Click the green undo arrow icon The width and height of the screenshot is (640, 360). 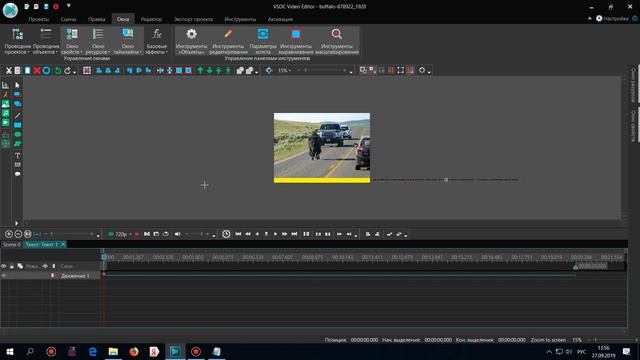(58, 71)
